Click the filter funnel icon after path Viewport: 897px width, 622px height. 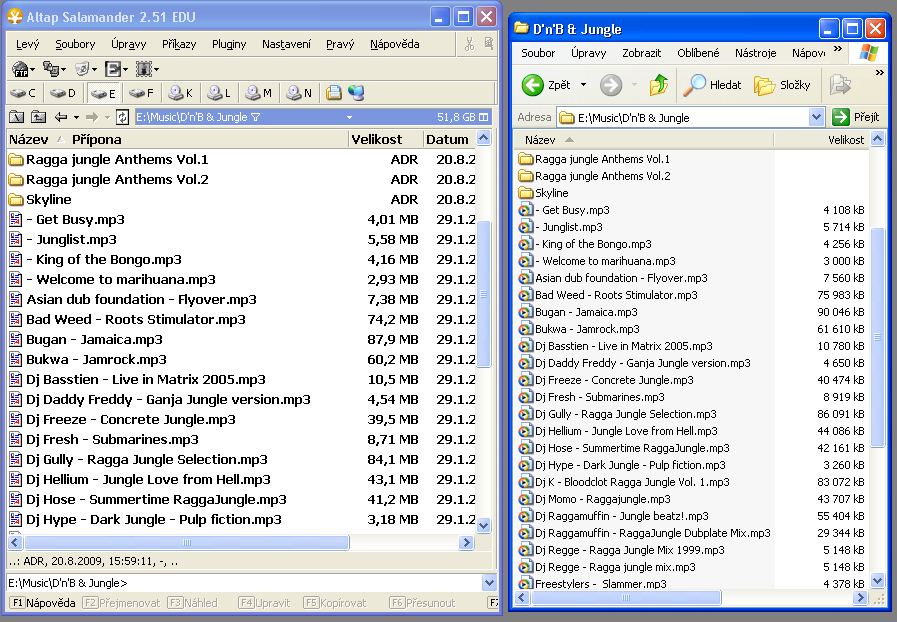tap(256, 117)
